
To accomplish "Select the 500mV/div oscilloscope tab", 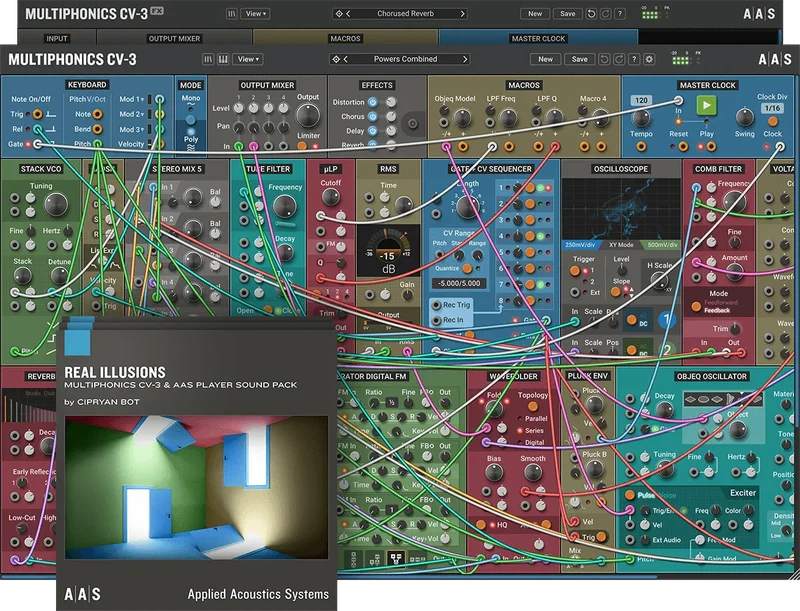I will click(x=662, y=245).
